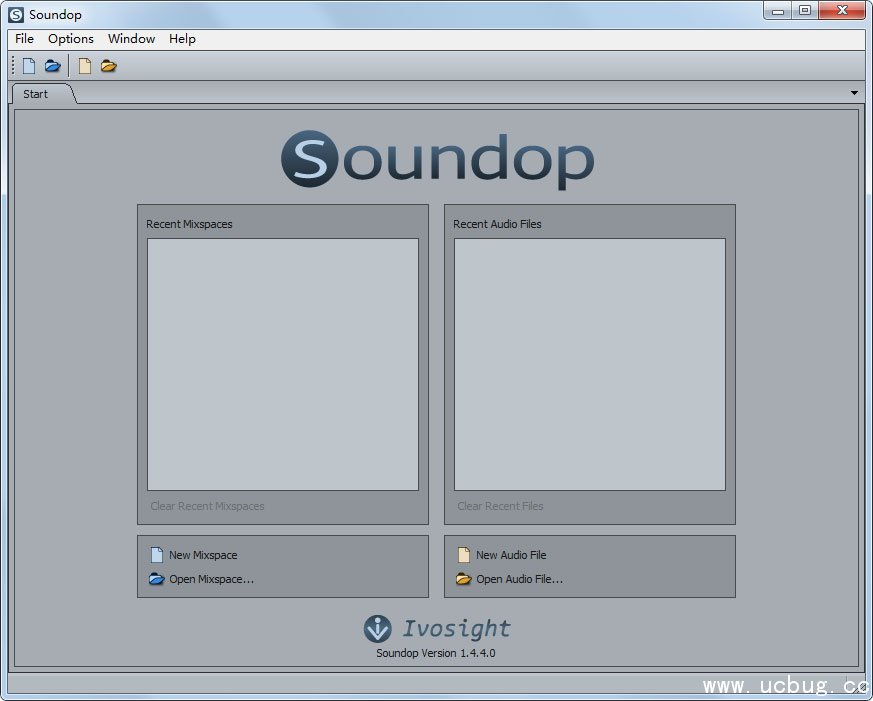Click the Soundop icon in the title bar
The height and width of the screenshot is (701, 873).
(16, 15)
